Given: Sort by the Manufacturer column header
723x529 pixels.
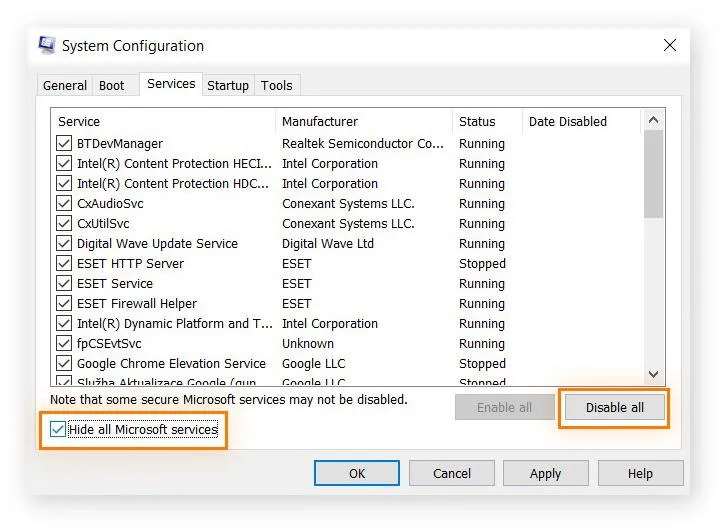Looking at the screenshot, I should click(x=364, y=122).
